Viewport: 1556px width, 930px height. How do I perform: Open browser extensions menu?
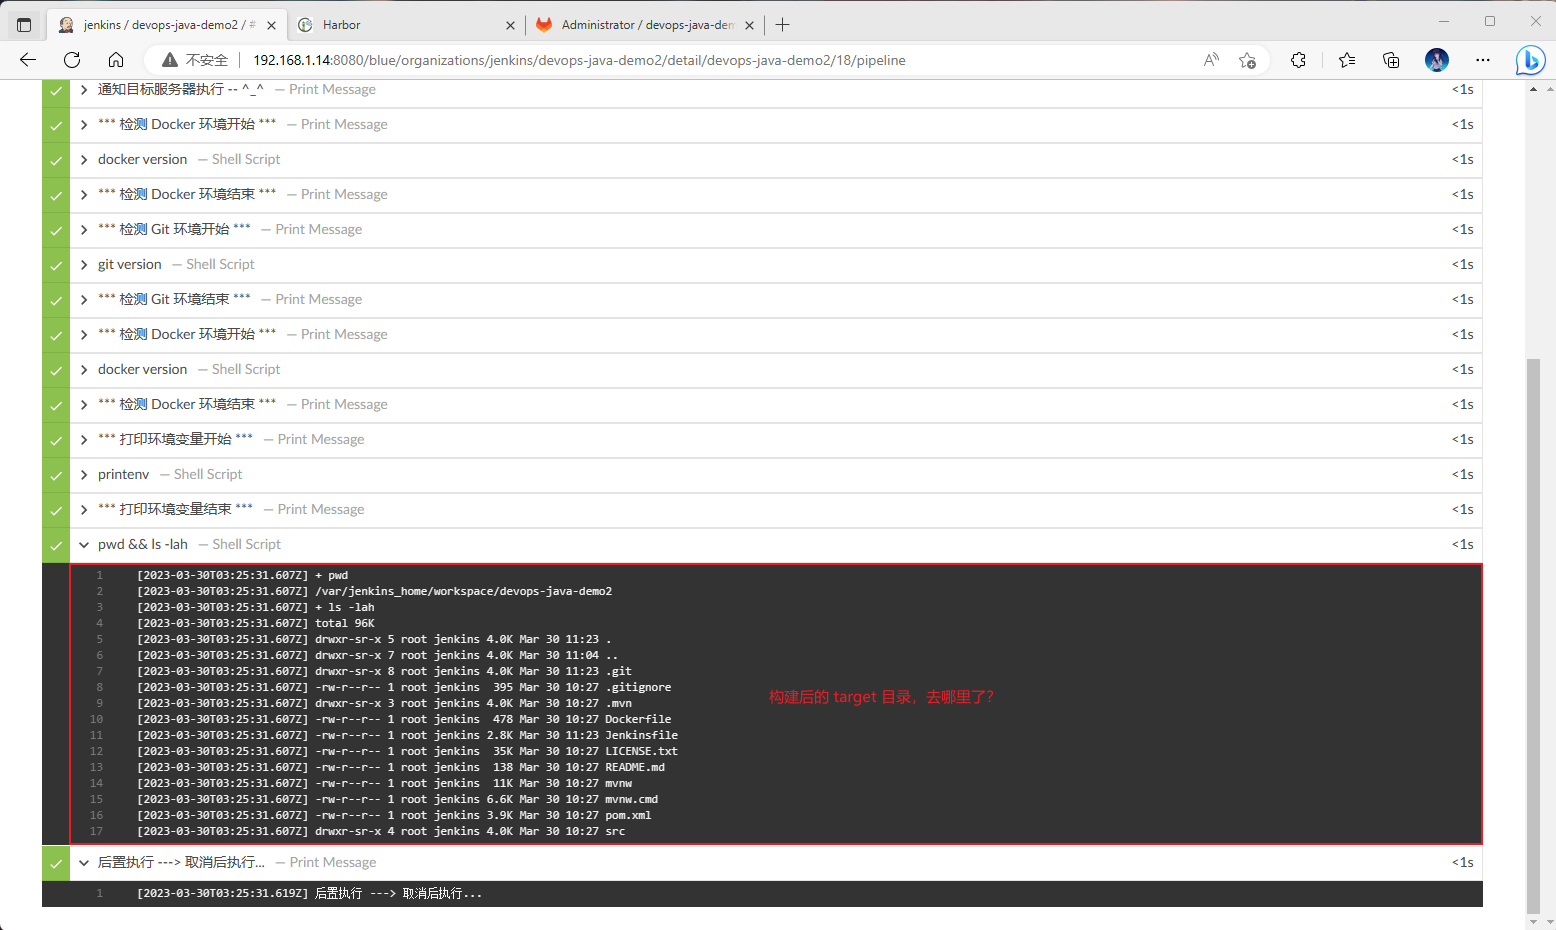(1298, 60)
